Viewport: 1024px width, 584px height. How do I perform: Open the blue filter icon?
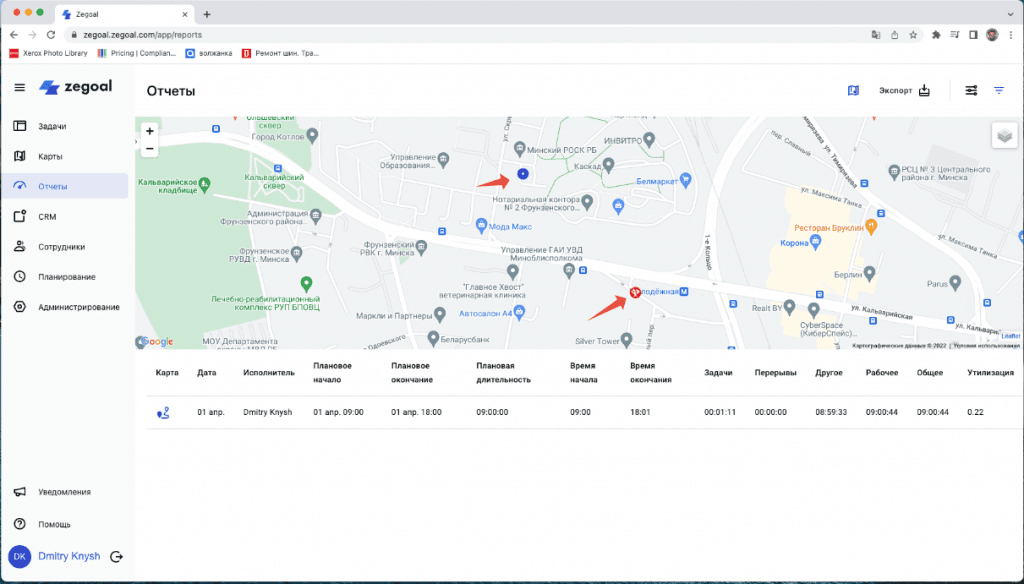(x=998, y=90)
